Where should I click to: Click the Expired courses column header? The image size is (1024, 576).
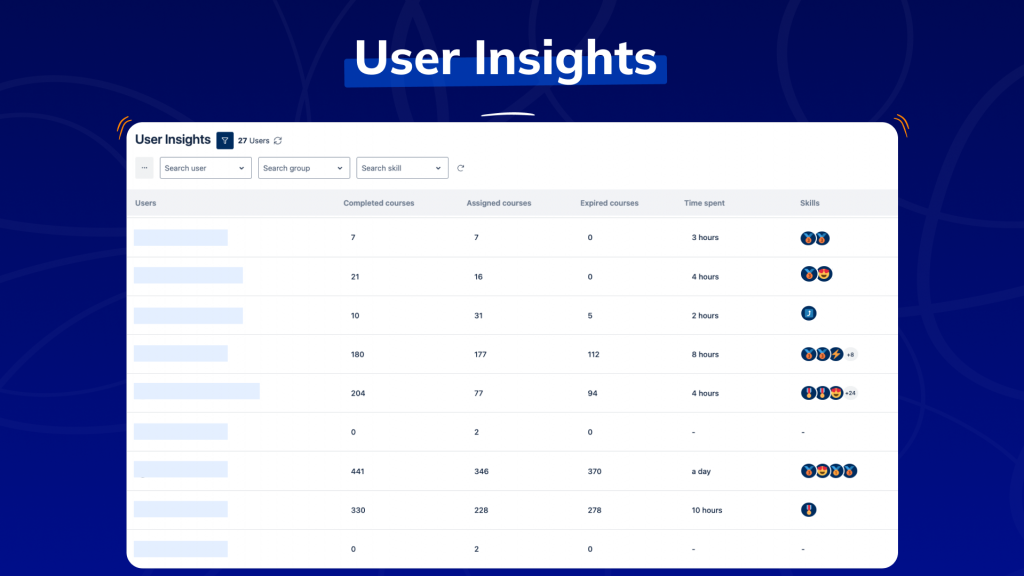coord(609,203)
